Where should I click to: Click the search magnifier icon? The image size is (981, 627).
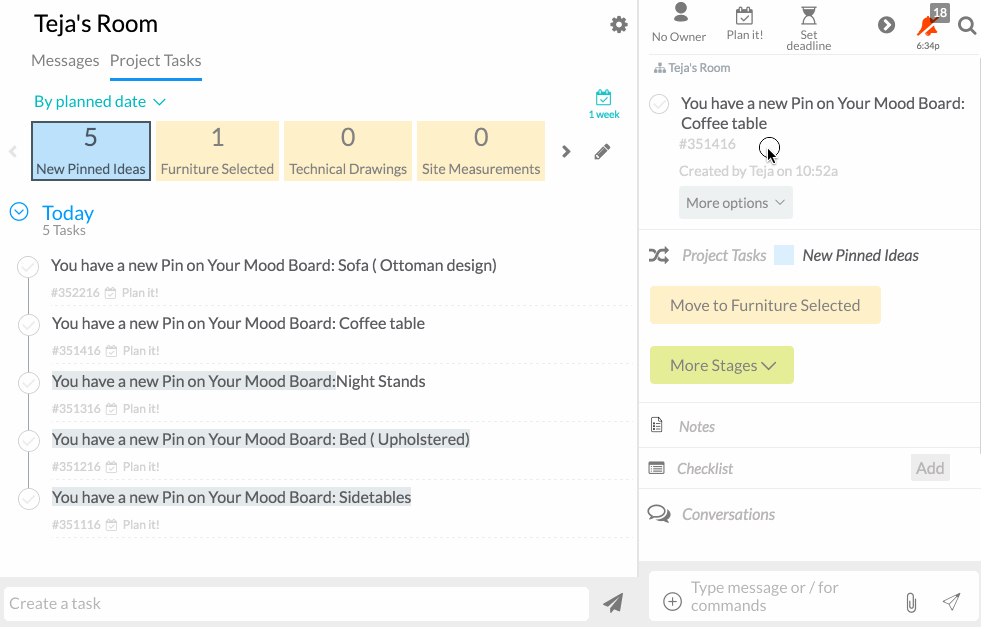pyautogui.click(x=967, y=26)
